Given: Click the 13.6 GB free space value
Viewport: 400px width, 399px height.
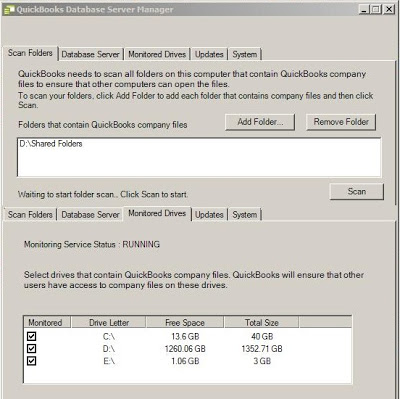Looking at the screenshot, I should tap(185, 337).
